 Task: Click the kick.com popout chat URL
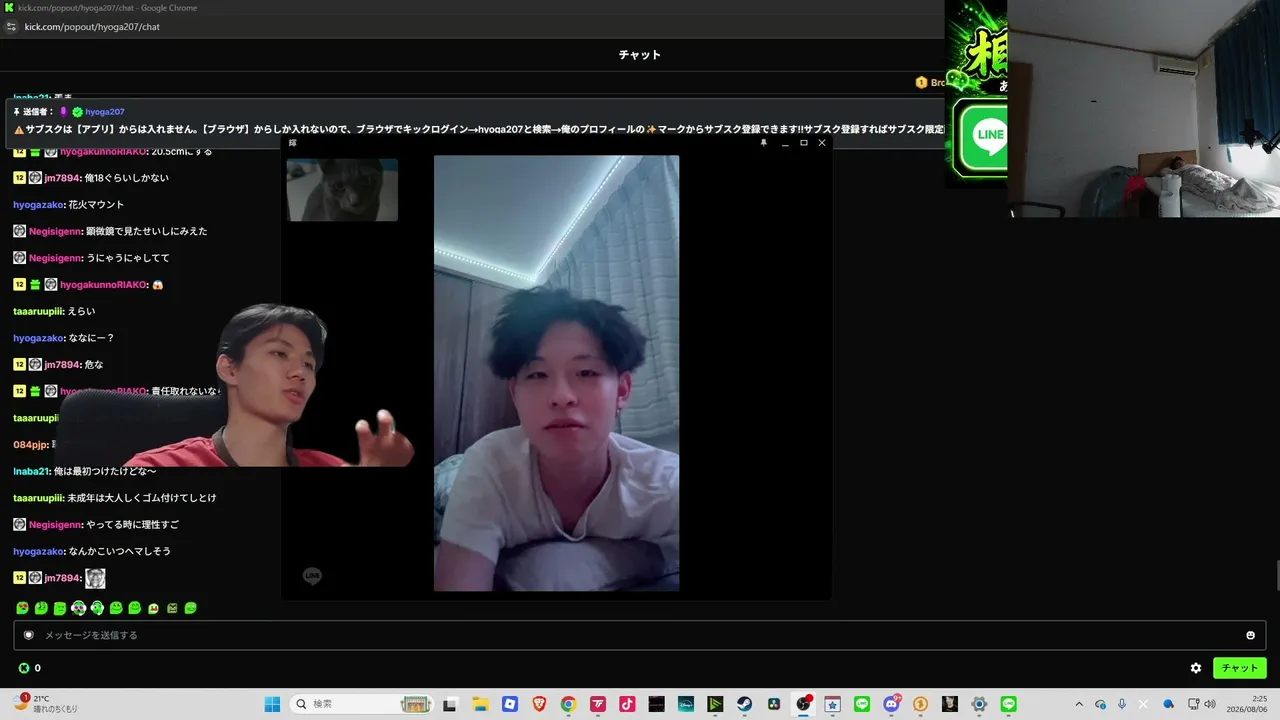[x=92, y=27]
